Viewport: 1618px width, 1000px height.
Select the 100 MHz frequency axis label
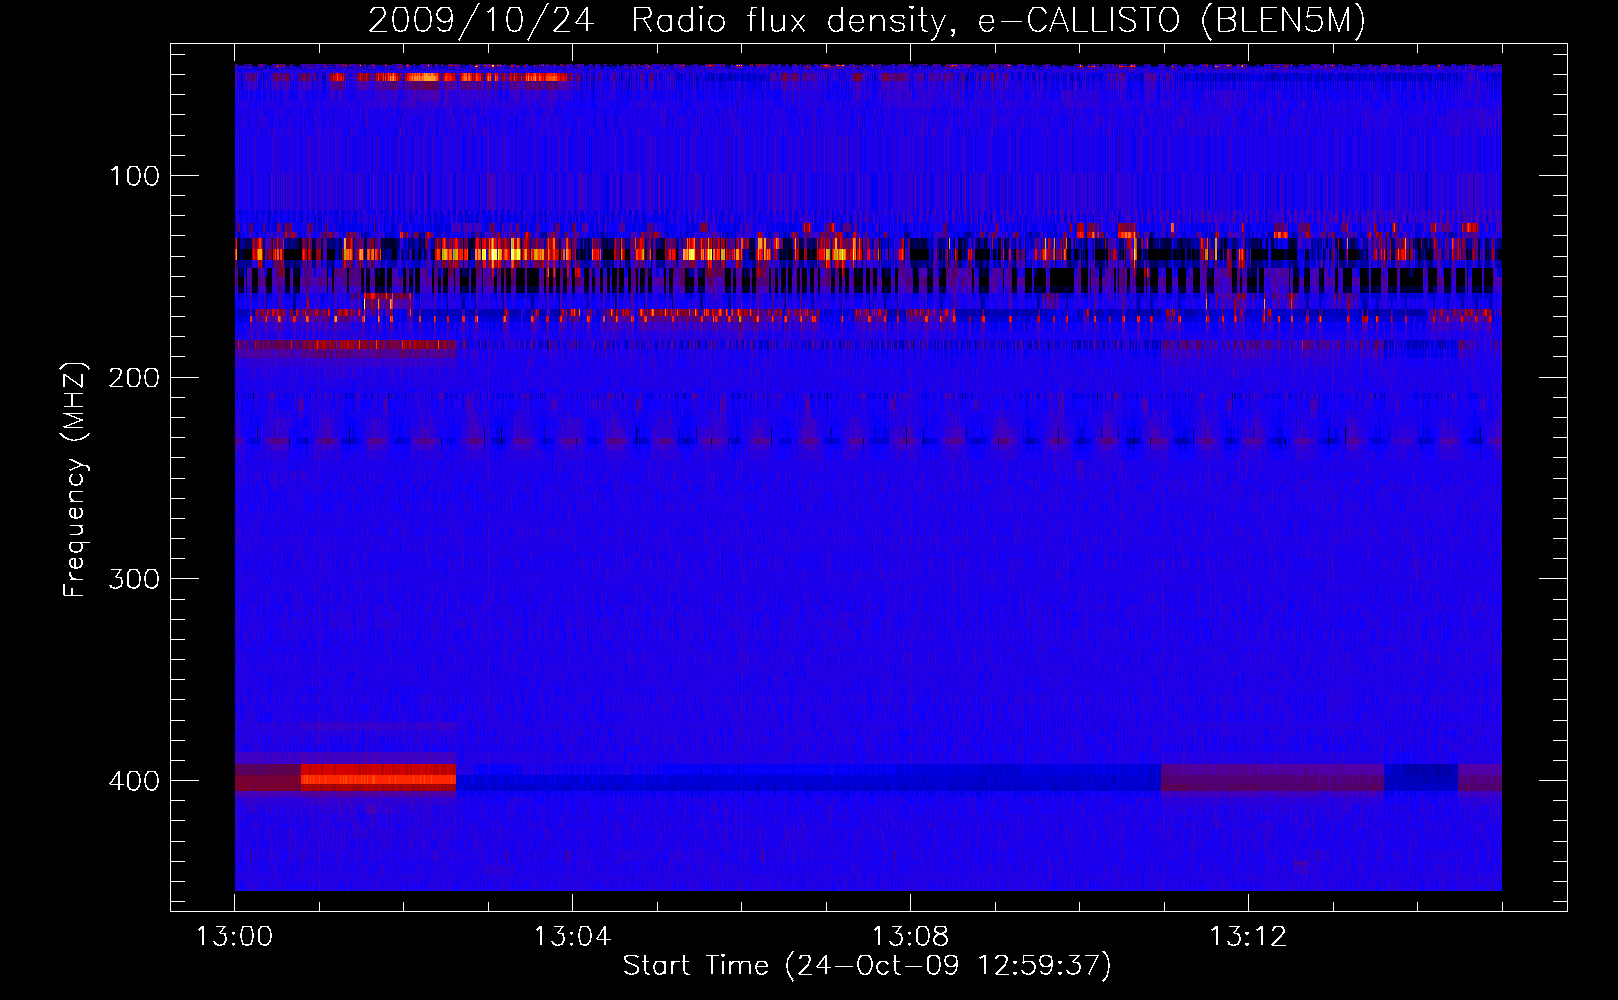[x=134, y=176]
